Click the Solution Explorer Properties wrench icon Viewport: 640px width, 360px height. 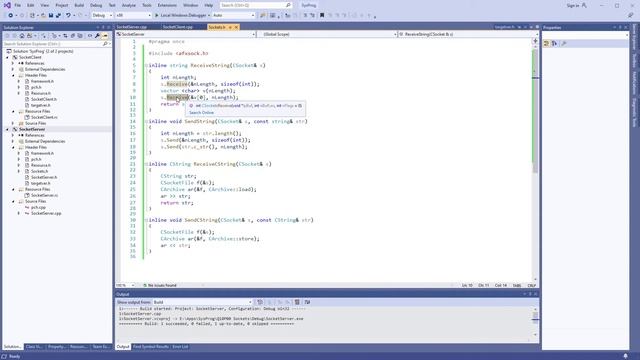pos(97,36)
